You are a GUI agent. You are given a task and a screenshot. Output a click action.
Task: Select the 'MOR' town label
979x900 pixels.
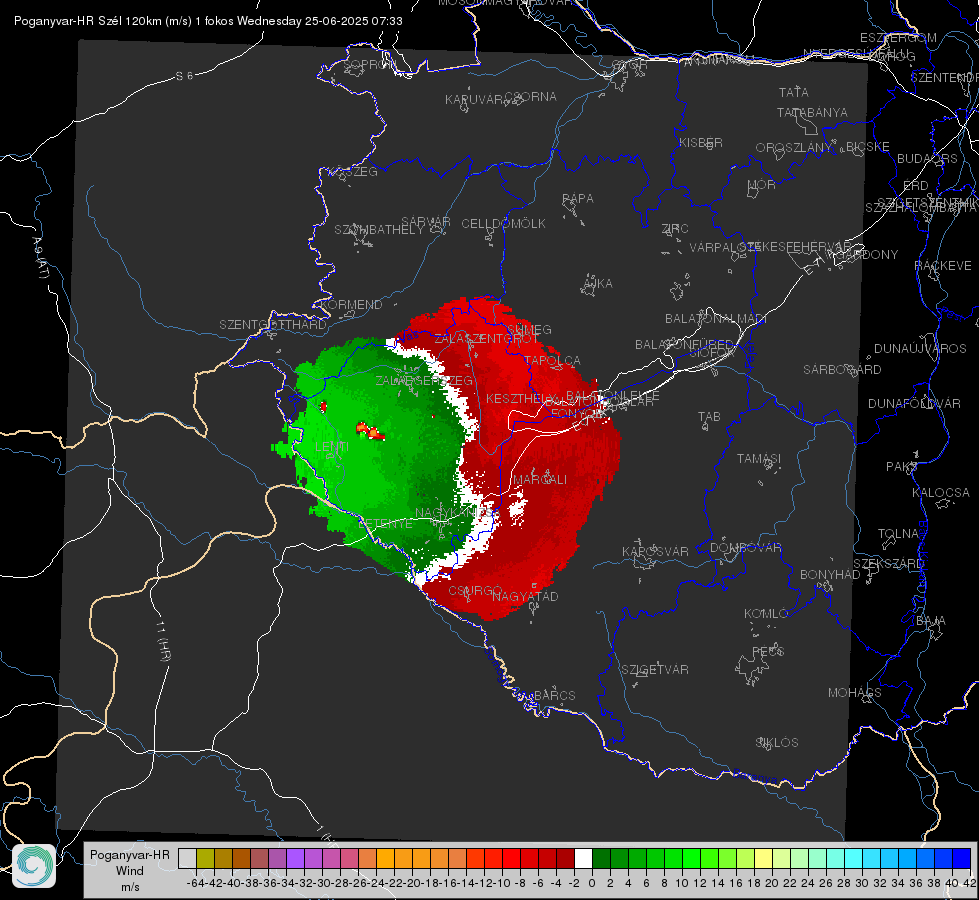coord(762,184)
